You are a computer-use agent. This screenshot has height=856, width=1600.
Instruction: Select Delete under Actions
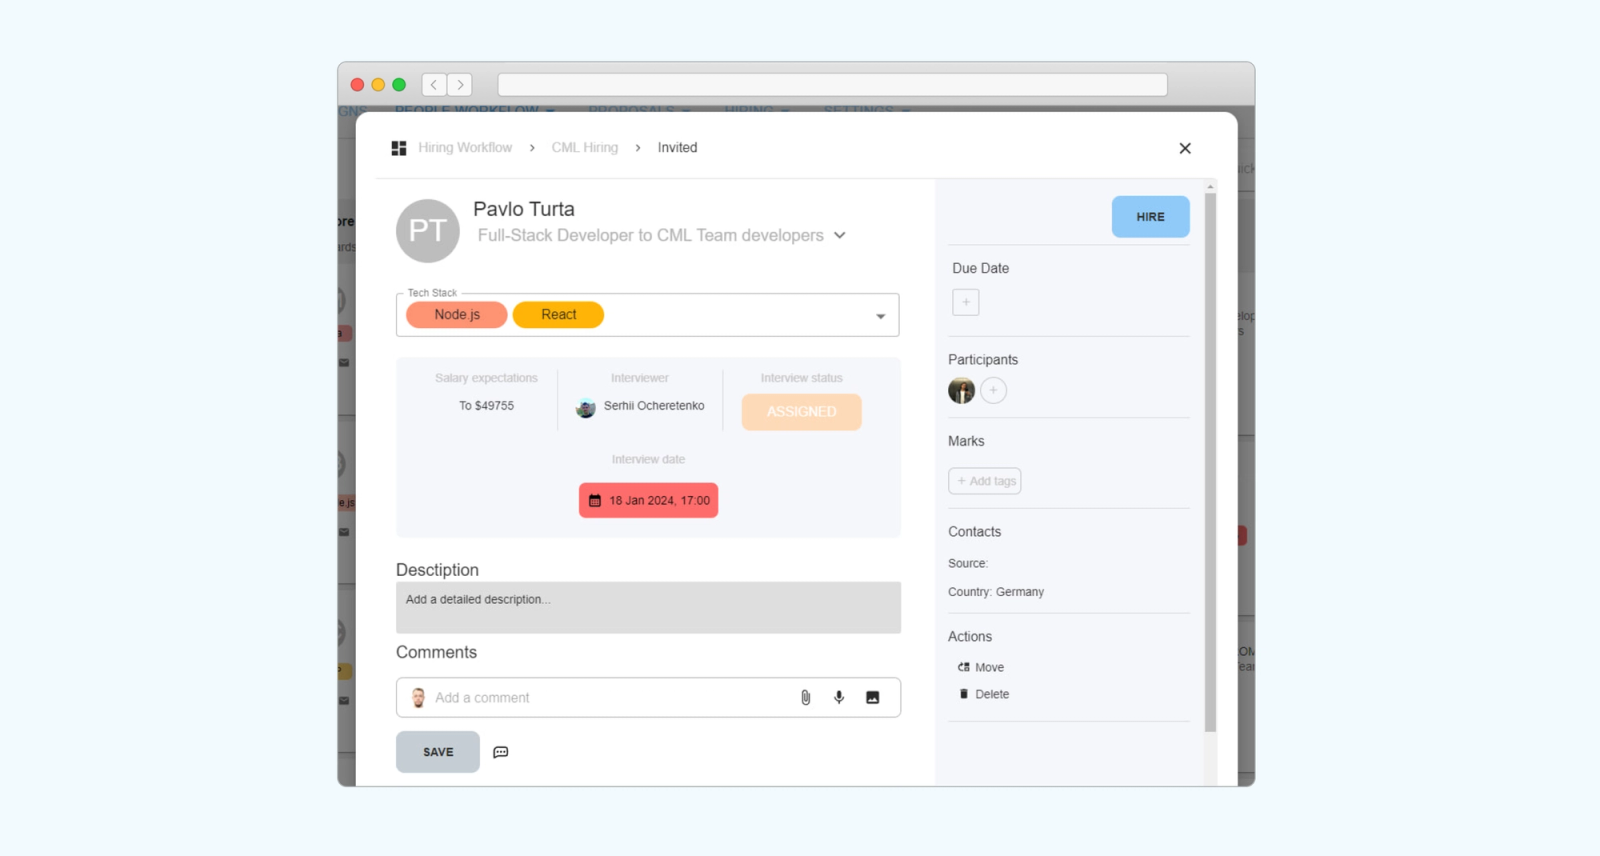pos(984,694)
